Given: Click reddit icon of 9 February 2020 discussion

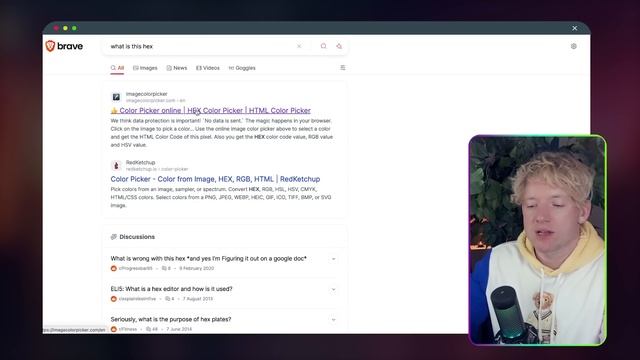Looking at the screenshot, I should [113, 268].
